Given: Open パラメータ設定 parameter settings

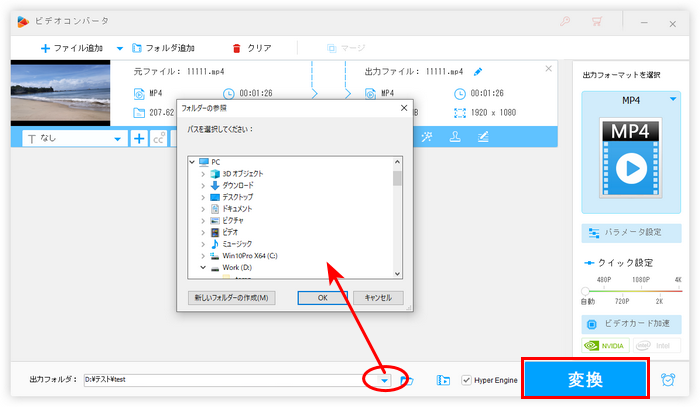Looking at the screenshot, I should 631,233.
